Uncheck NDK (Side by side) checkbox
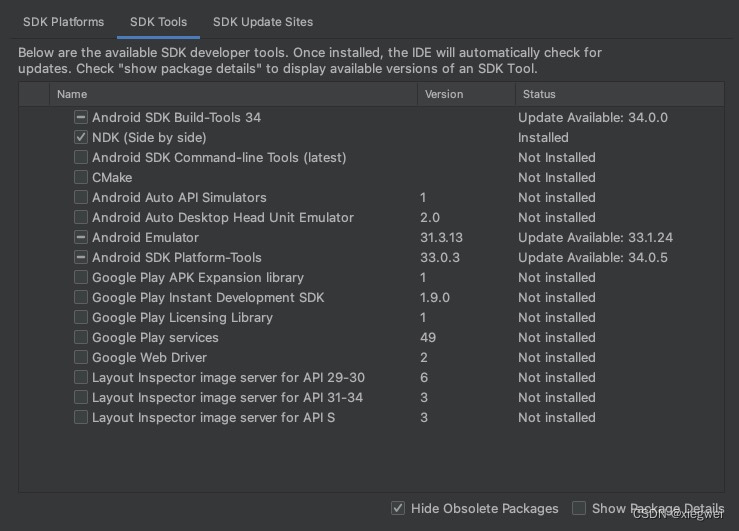739x531 pixels. (x=81, y=137)
